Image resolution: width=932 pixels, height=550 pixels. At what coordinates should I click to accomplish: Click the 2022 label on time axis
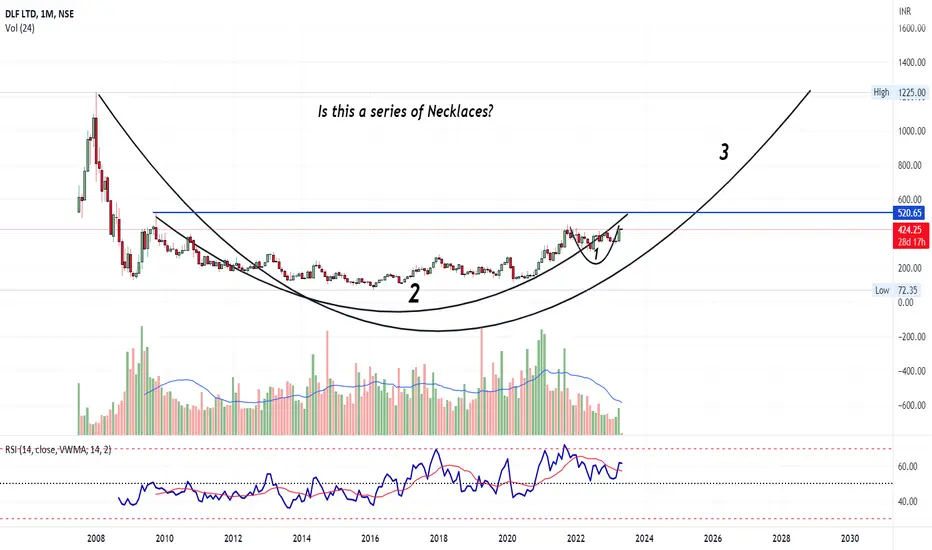click(575, 539)
